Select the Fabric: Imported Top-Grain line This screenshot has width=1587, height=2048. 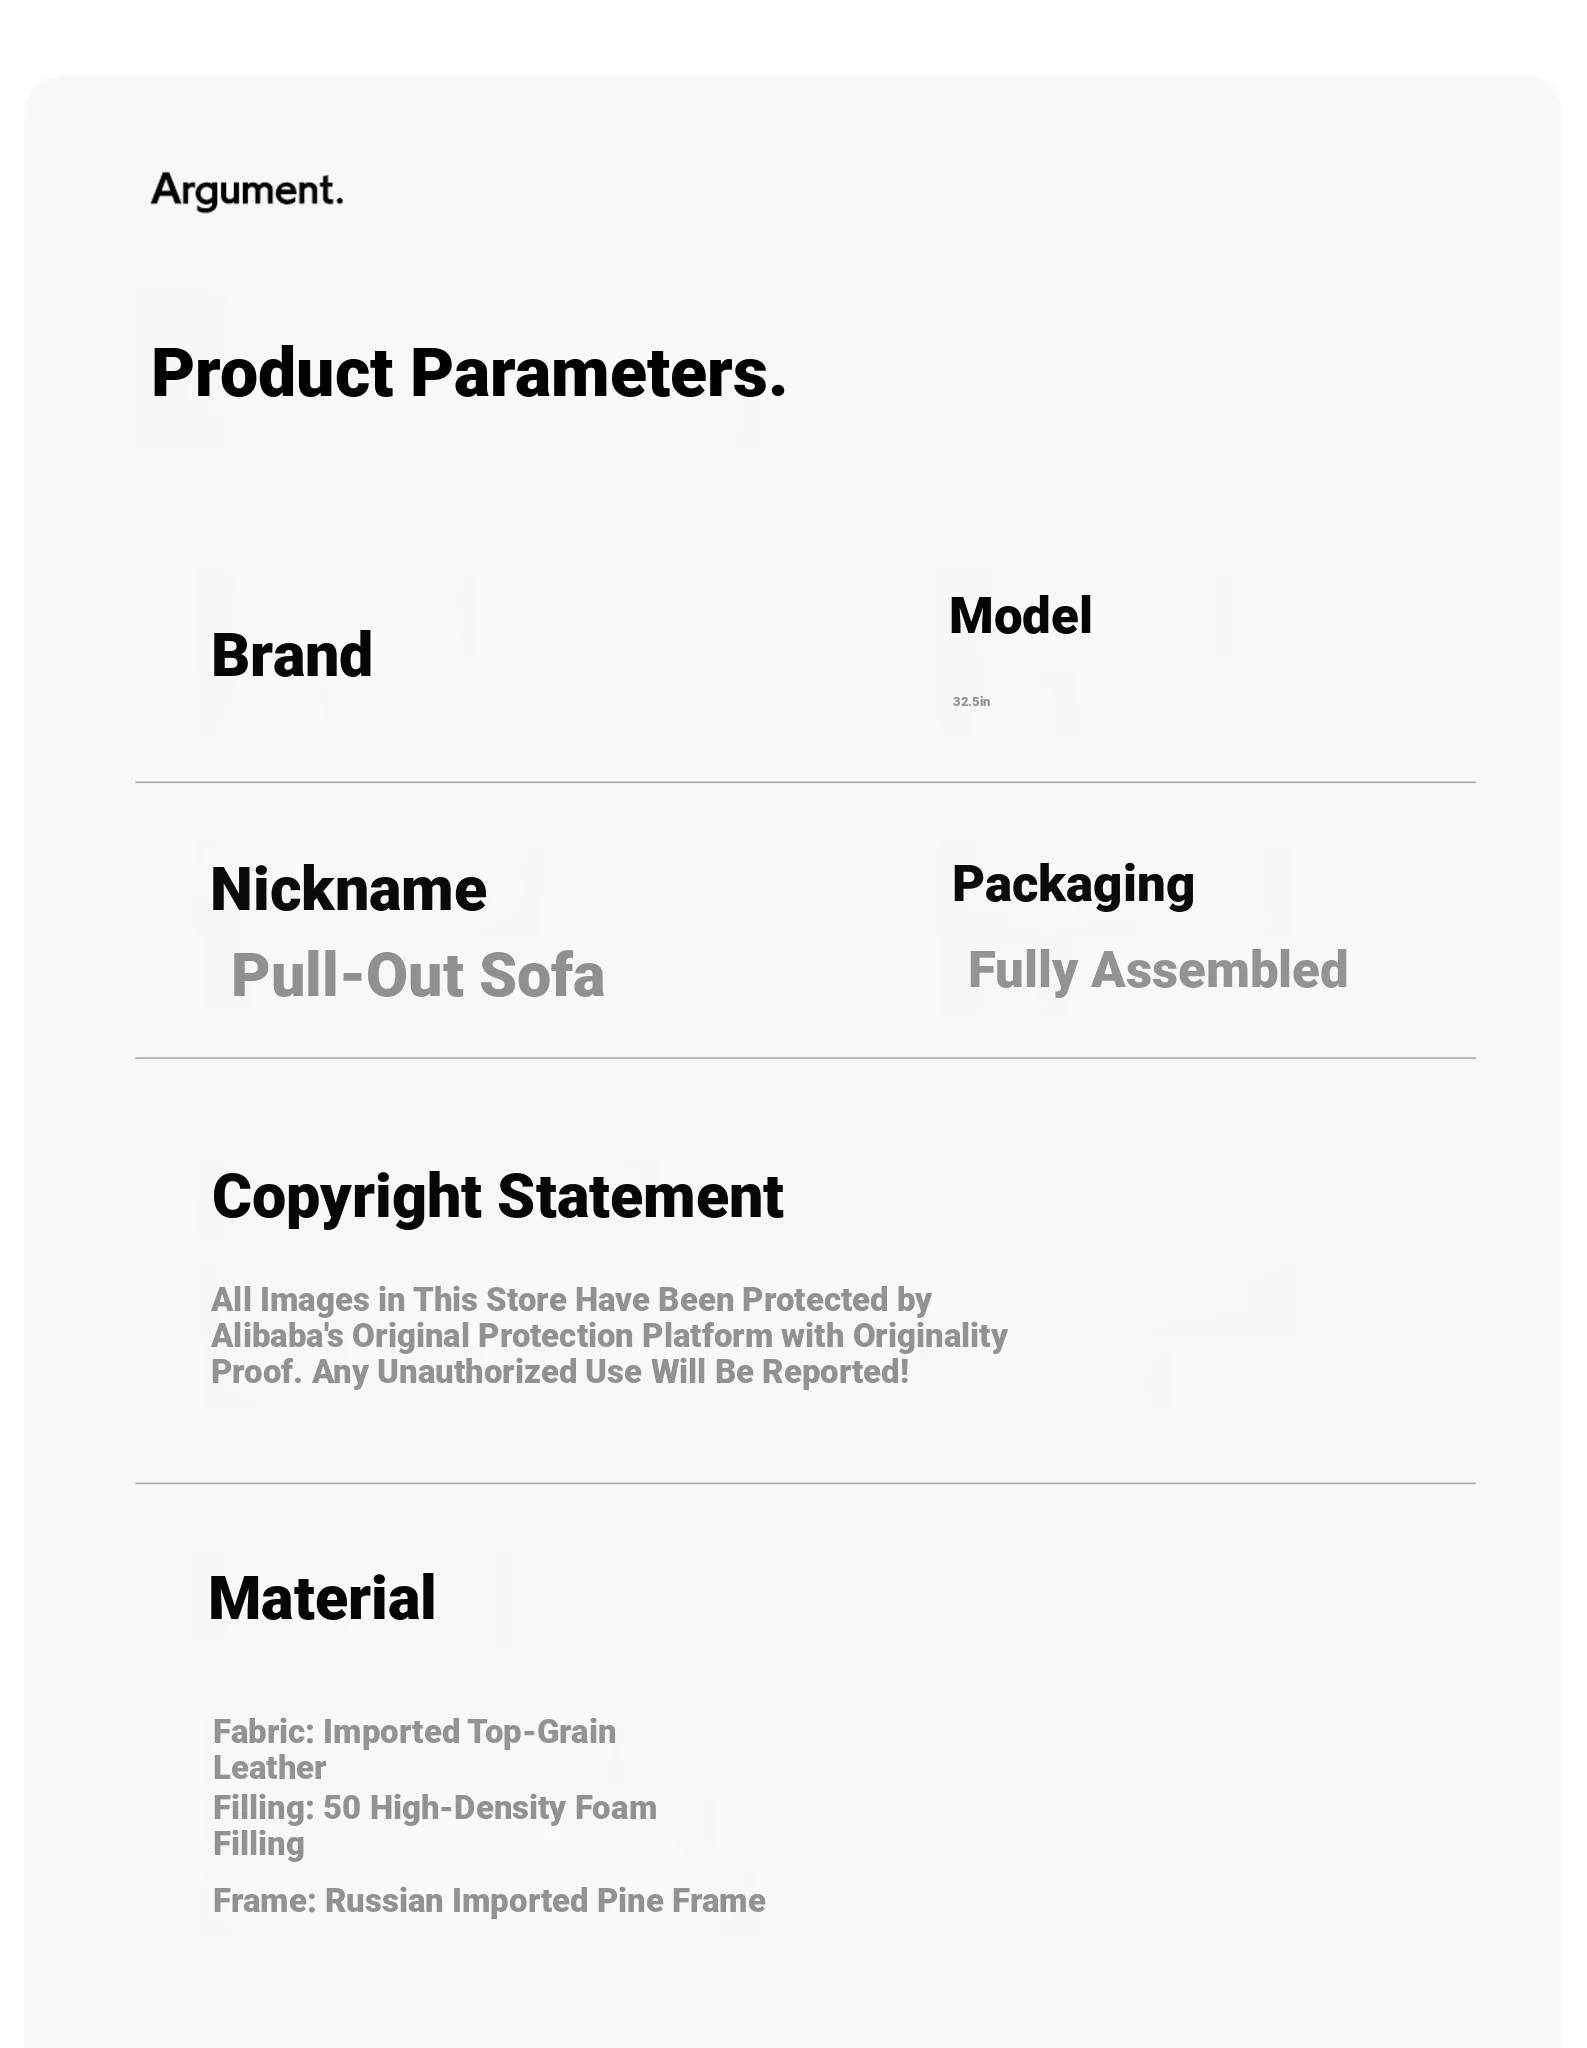tap(414, 1732)
